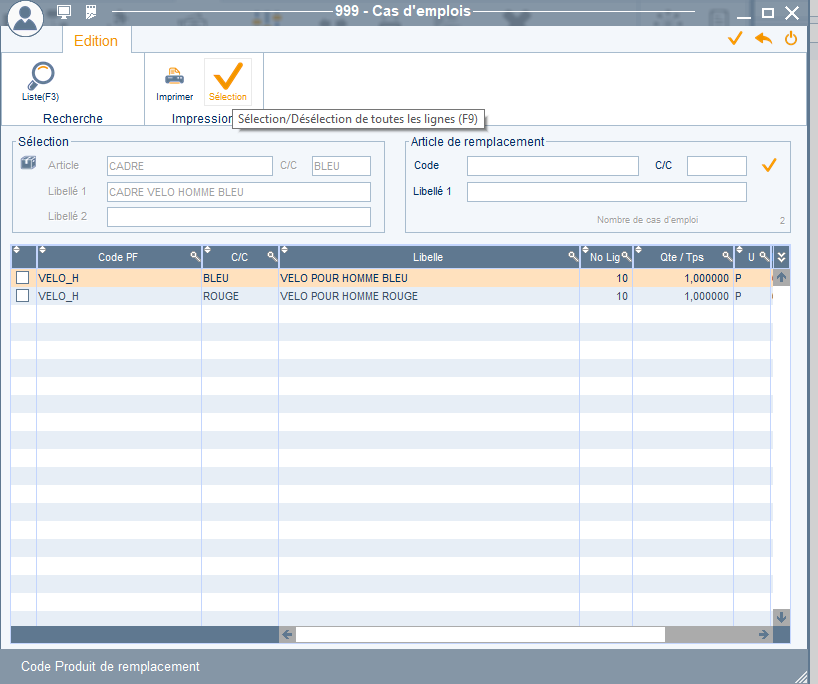
Task: Click the orange power quit icon
Action: (x=791, y=39)
